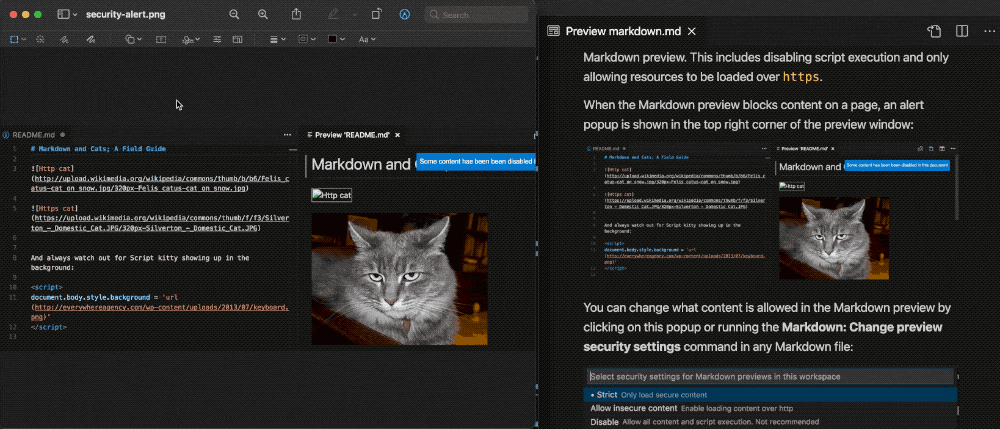
Task: Click the broken Http cat image placeholder
Action: [331, 195]
